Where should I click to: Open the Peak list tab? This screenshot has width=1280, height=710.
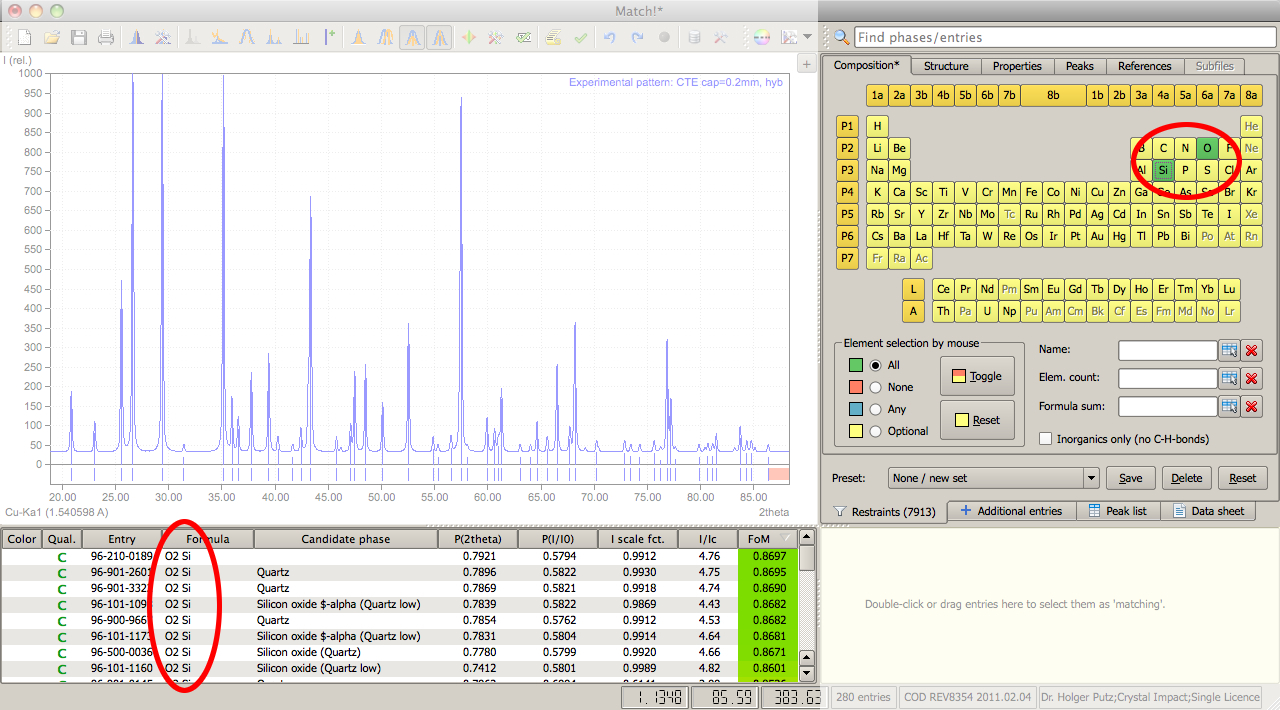click(x=1117, y=511)
